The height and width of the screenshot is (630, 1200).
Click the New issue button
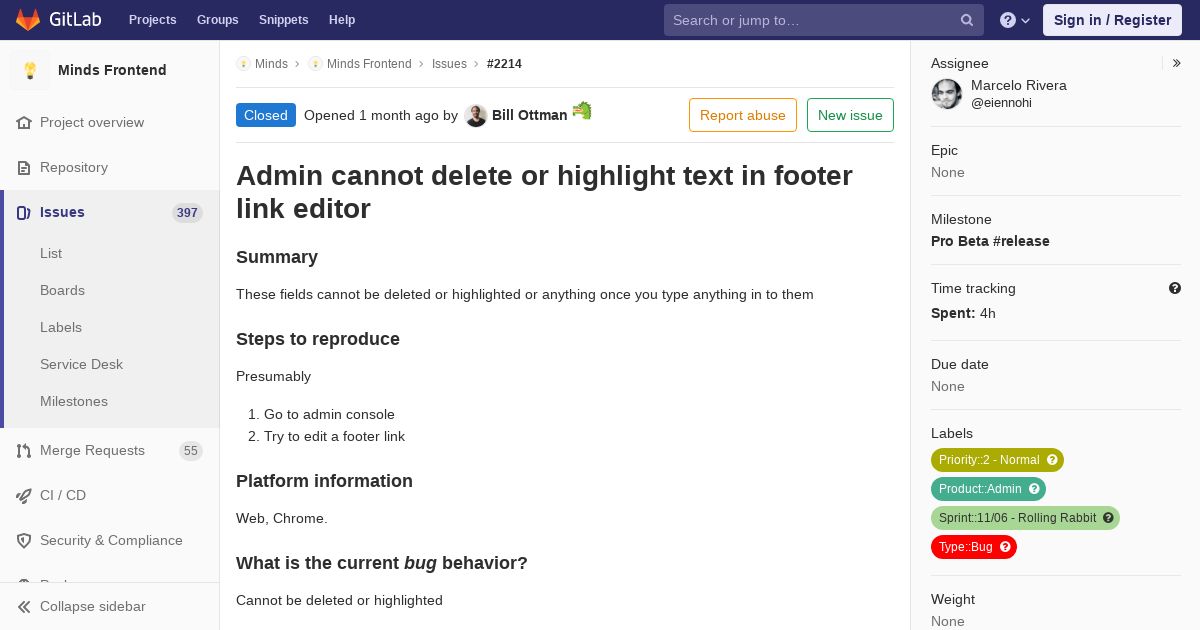pyautogui.click(x=850, y=115)
